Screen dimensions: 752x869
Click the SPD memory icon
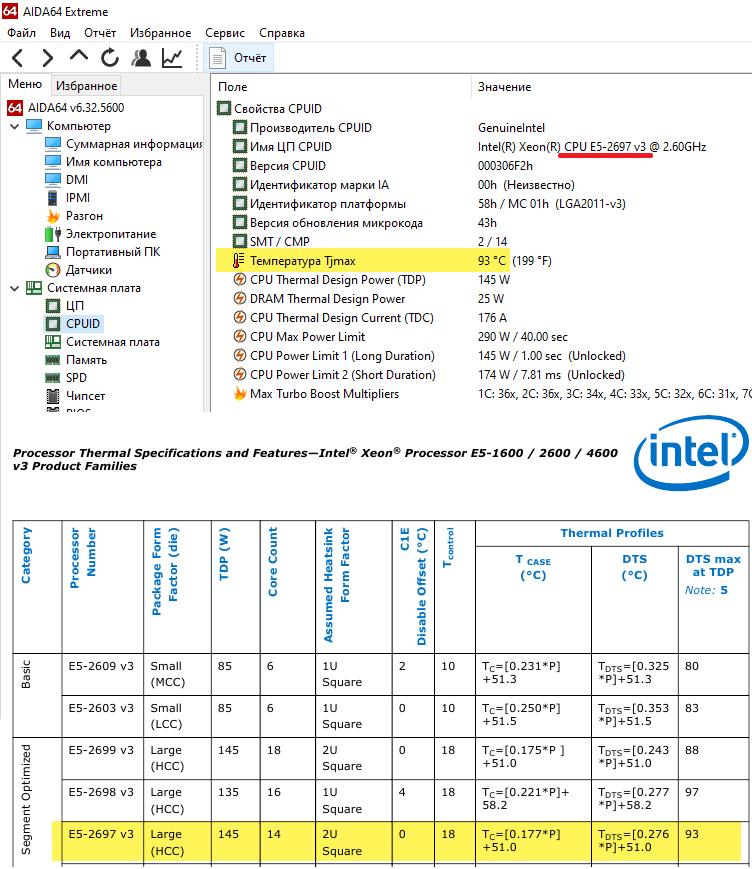[53, 378]
